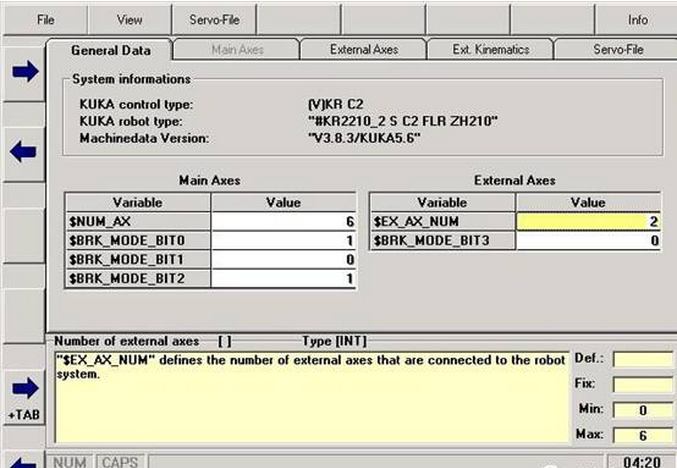Viewport: 677px width, 468px height.
Task: Edit the $BRK_MODE_BIT3 value field
Action: point(588,240)
